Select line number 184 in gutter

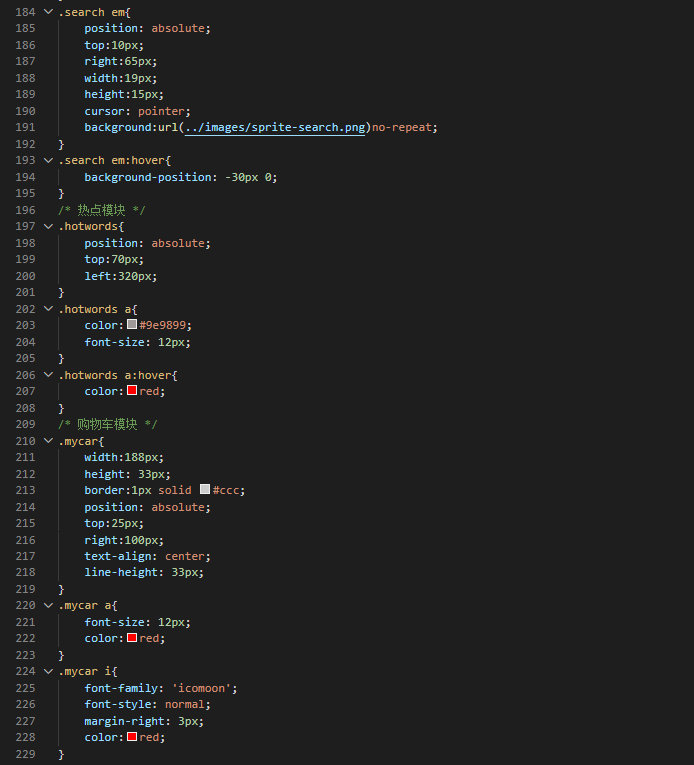[x=25, y=12]
